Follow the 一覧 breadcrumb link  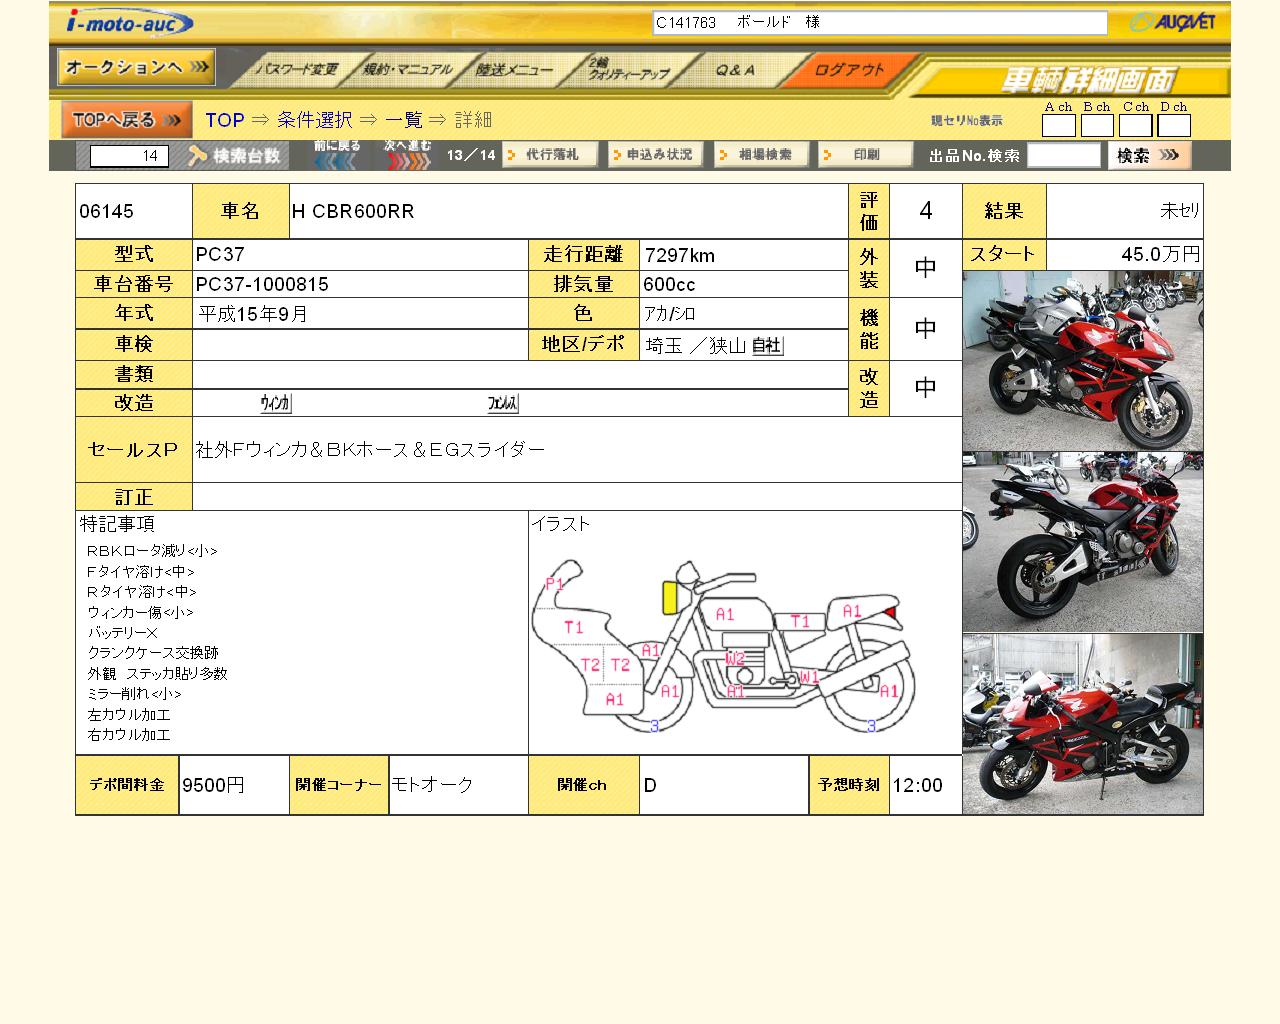pyautogui.click(x=404, y=120)
